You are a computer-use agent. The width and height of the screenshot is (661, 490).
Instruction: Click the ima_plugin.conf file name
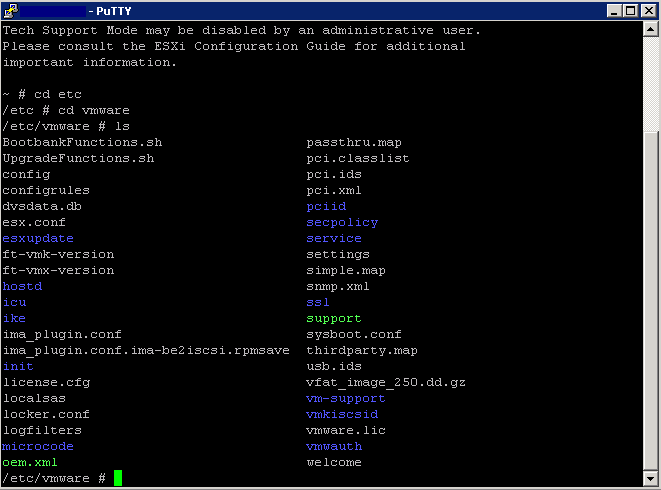click(62, 335)
